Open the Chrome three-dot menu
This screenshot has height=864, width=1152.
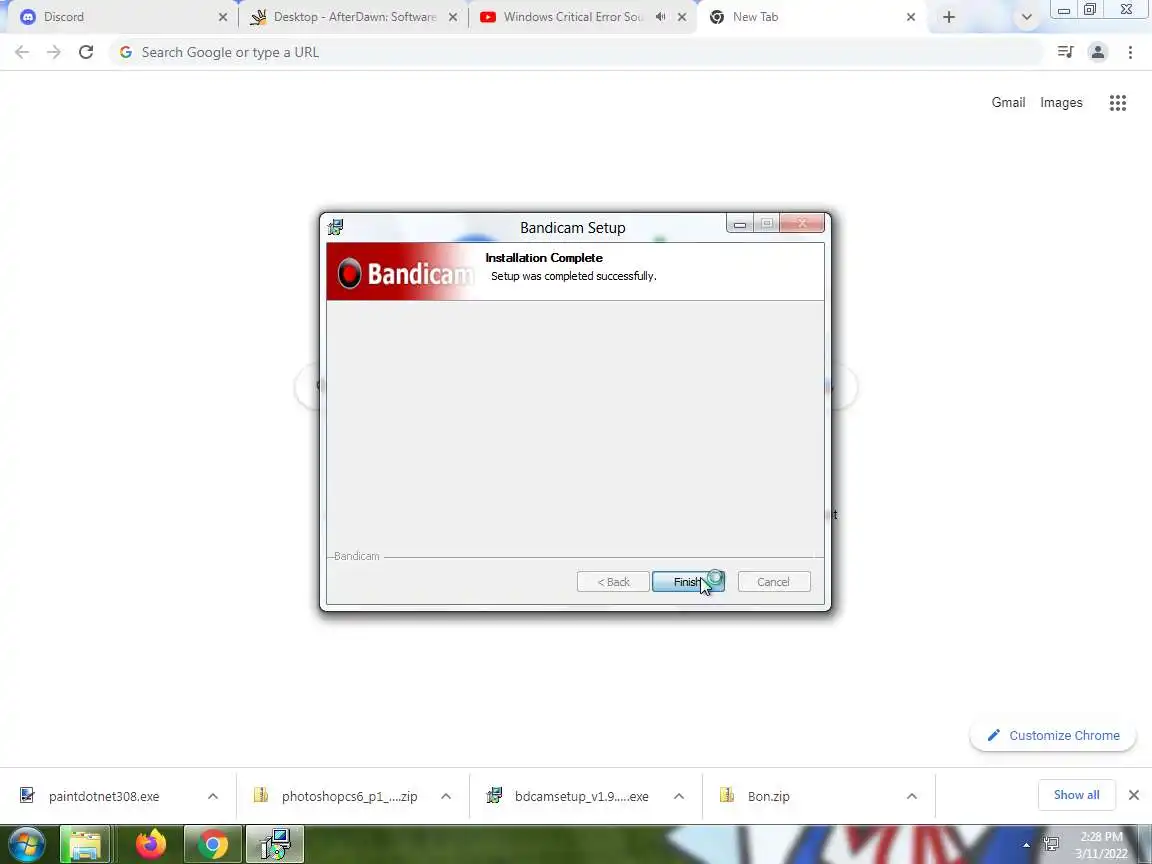(x=1130, y=52)
